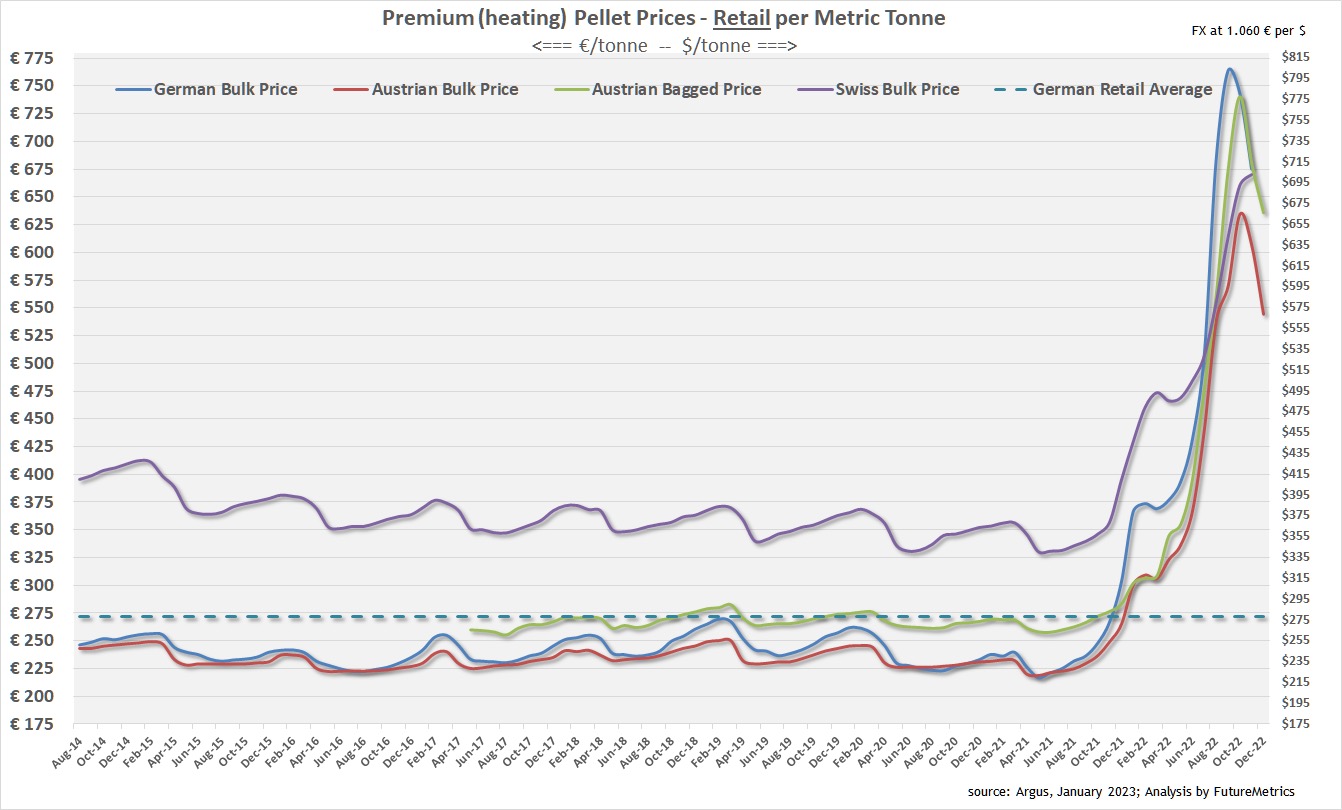Click the blue German Bulk legend line swatch
1342x810 pixels.
(x=134, y=89)
